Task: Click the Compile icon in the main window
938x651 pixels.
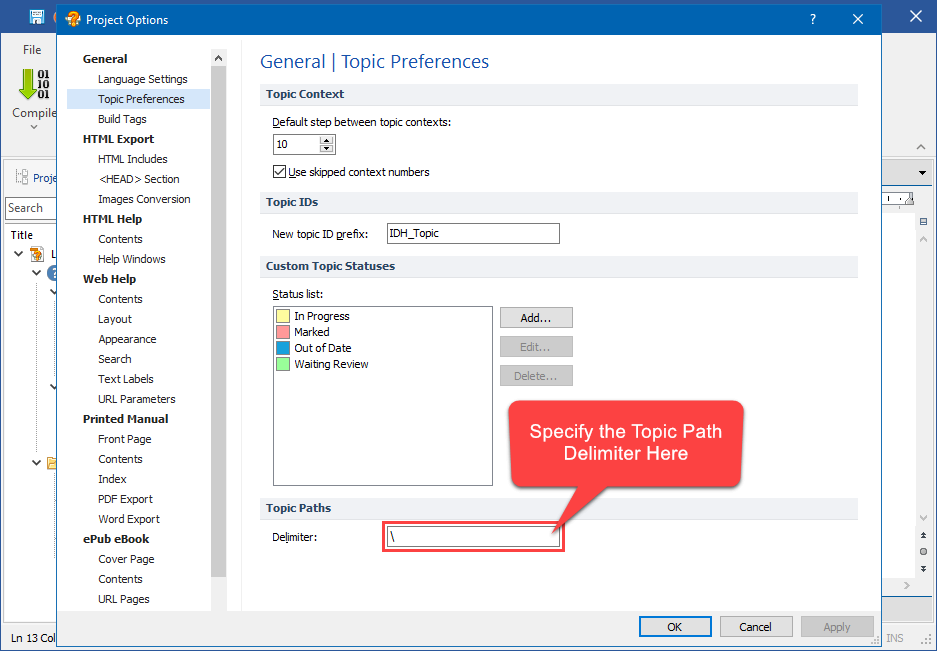Action: pos(34,84)
